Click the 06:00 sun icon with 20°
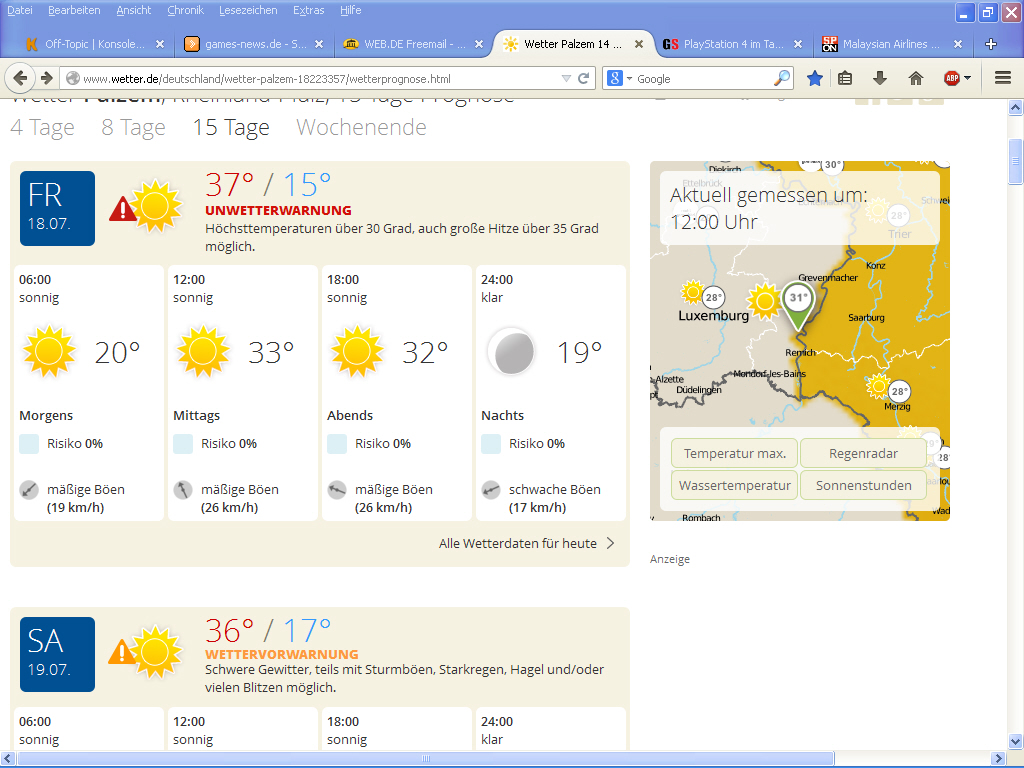The height and width of the screenshot is (768, 1024). pyautogui.click(x=50, y=352)
